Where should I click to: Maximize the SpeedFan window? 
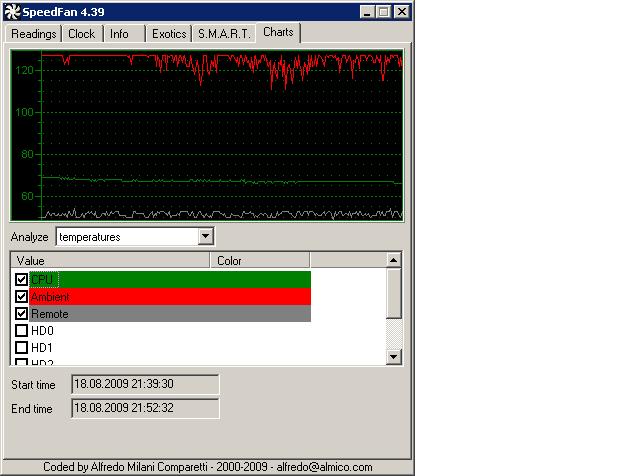click(383, 12)
